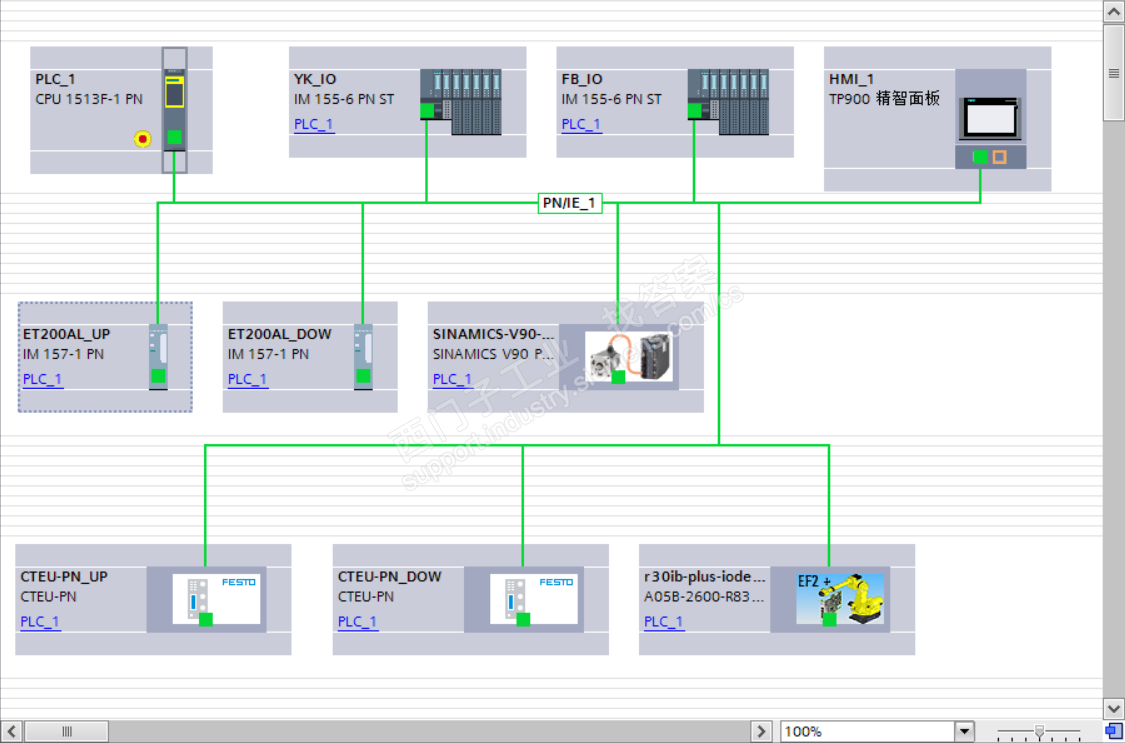
Task: Open the zoom percentage dropdown arrow
Action: pos(965,732)
